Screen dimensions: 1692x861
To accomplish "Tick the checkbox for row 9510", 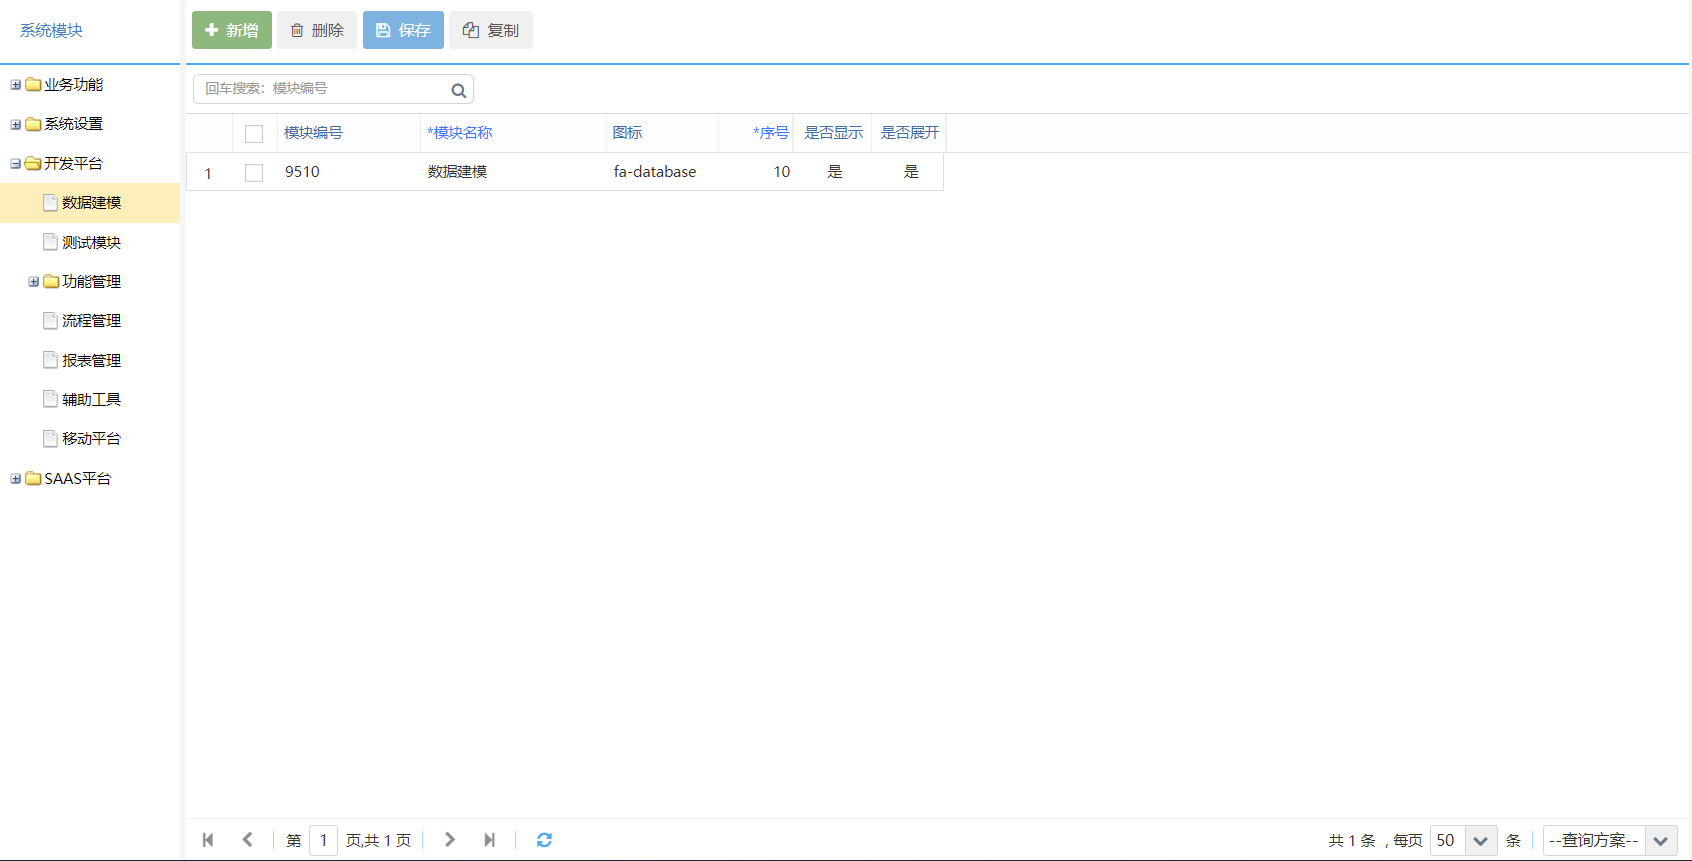I will tap(254, 172).
